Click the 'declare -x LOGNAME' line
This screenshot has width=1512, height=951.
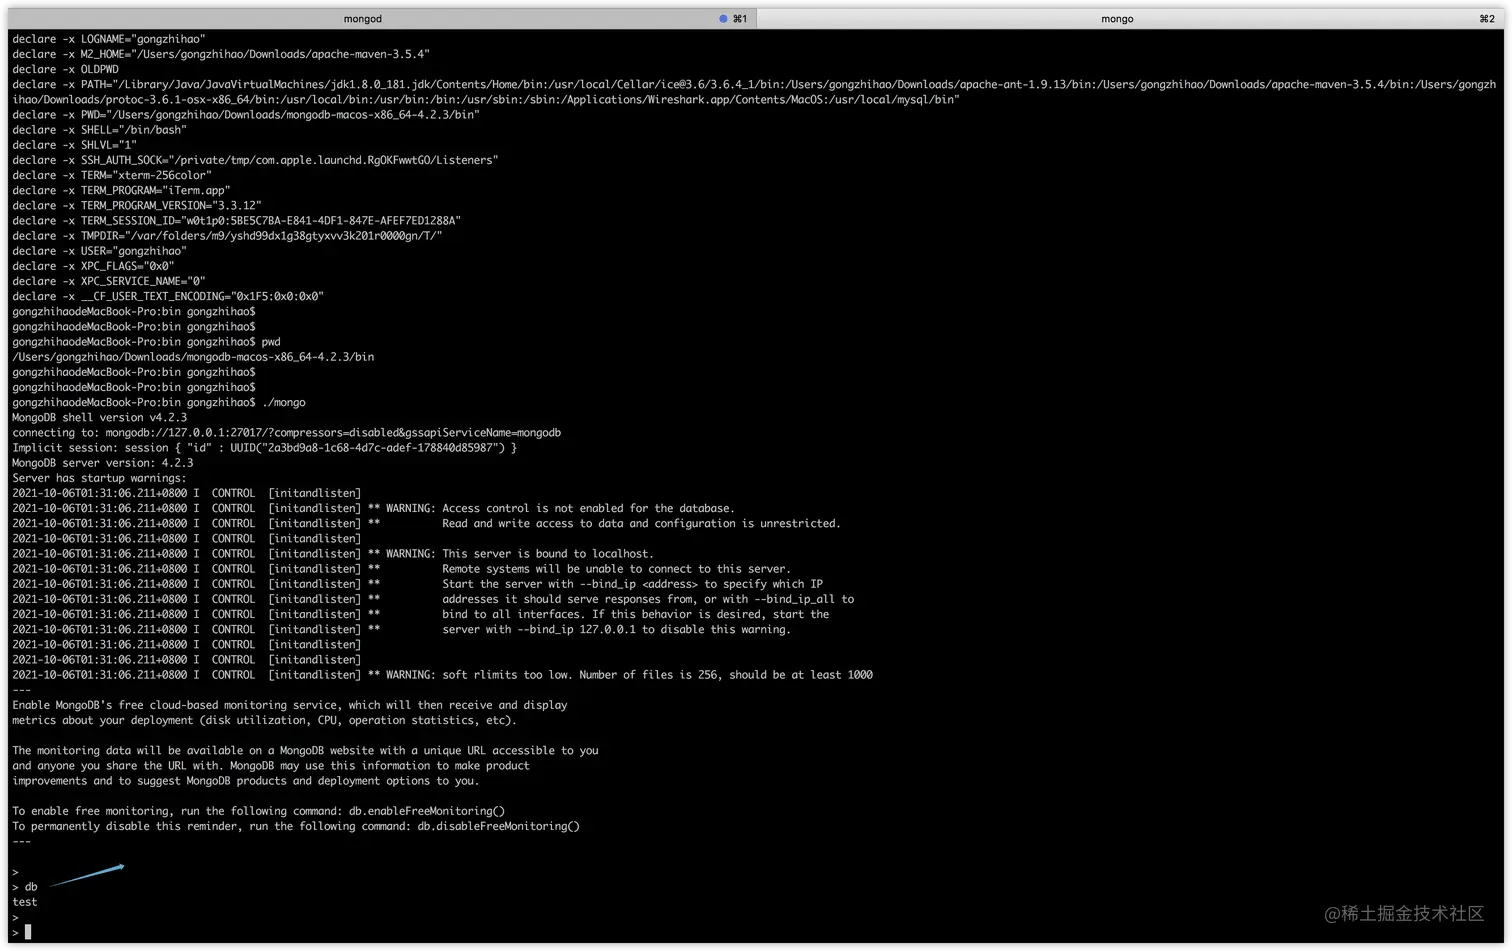[109, 39]
